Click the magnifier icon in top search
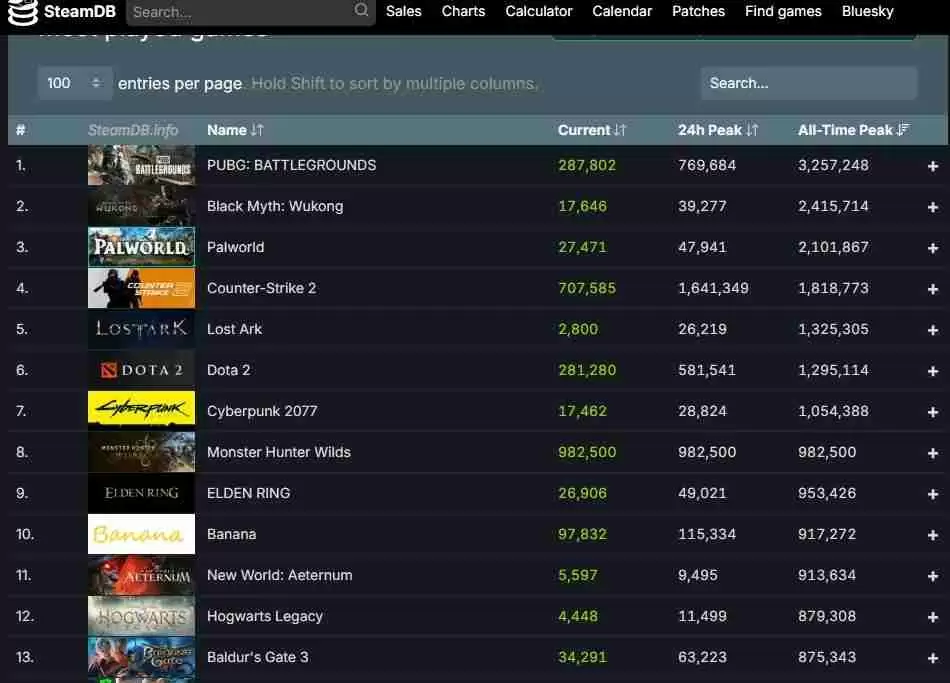The width and height of the screenshot is (950, 683). (x=361, y=11)
